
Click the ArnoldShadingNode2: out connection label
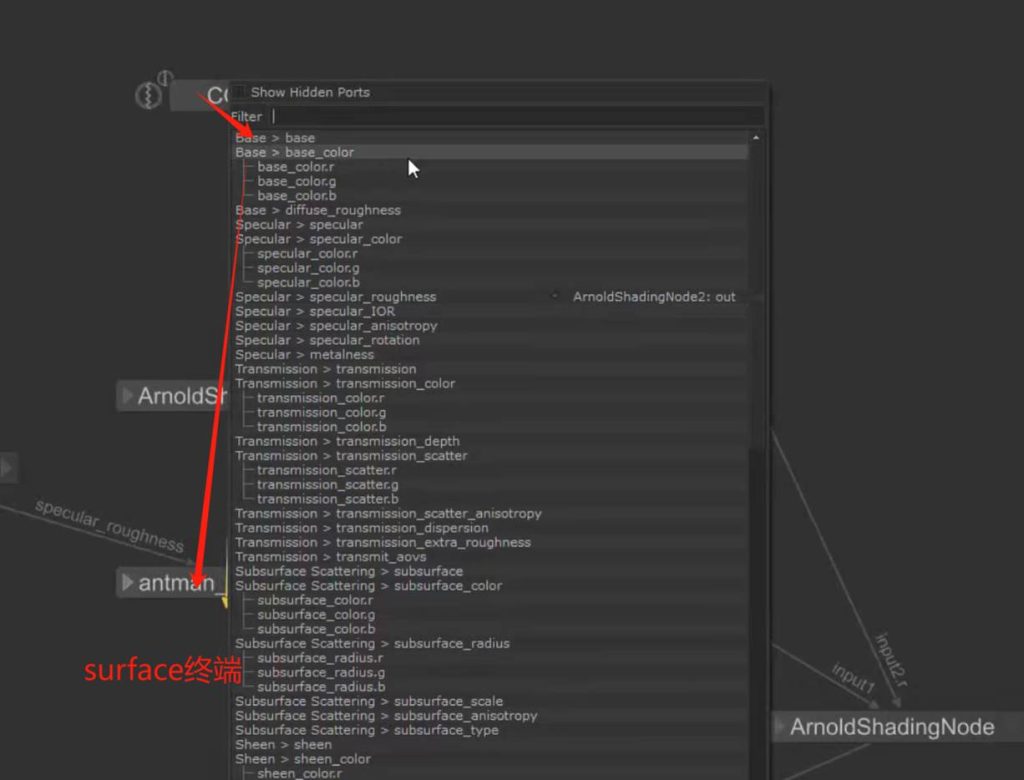click(654, 297)
